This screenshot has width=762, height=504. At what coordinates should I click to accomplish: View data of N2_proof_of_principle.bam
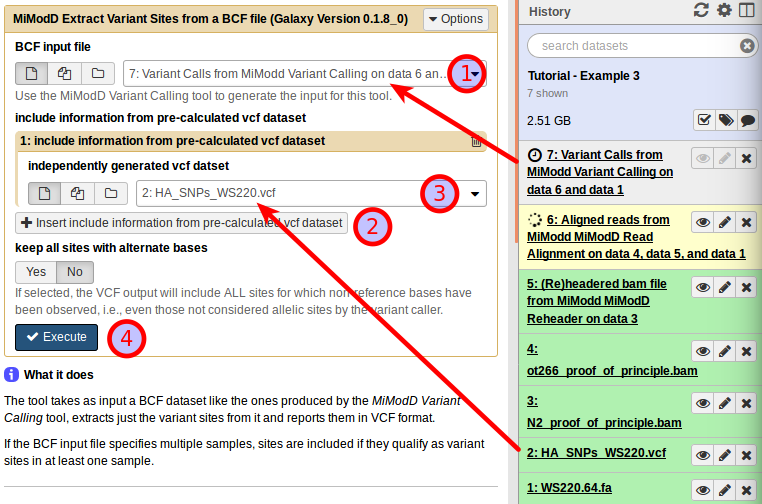point(703,403)
